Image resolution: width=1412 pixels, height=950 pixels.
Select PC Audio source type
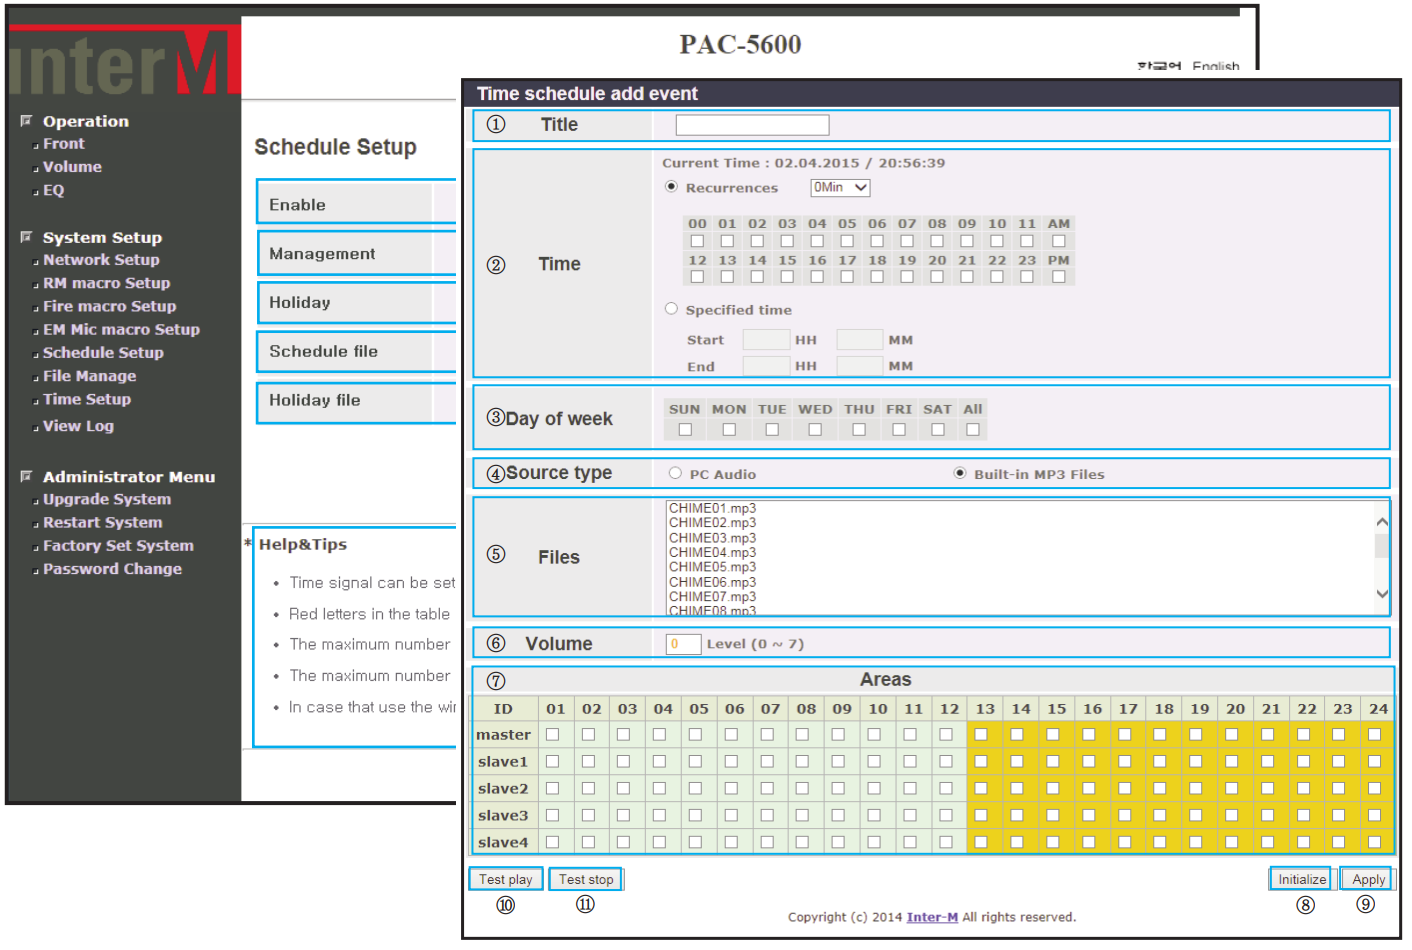[x=675, y=473]
